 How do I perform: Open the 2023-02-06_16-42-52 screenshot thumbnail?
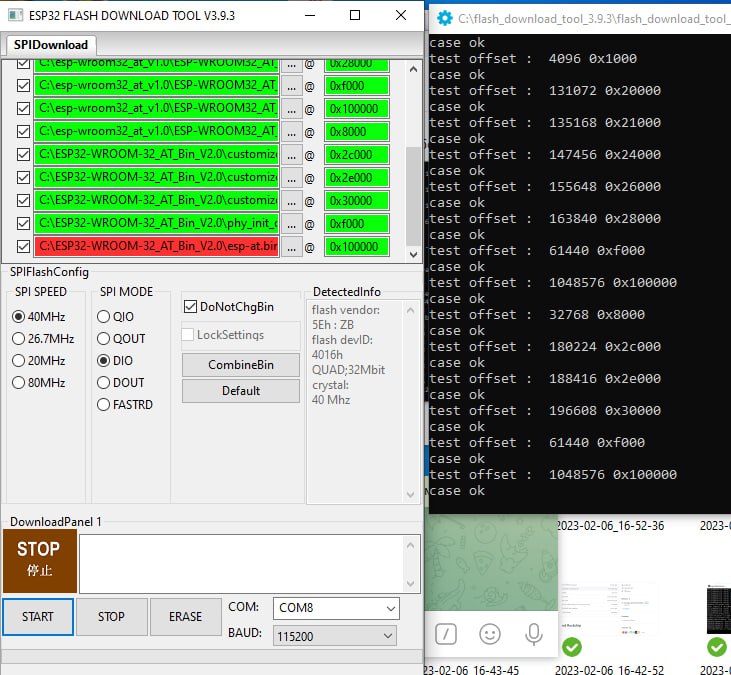tap(608, 611)
